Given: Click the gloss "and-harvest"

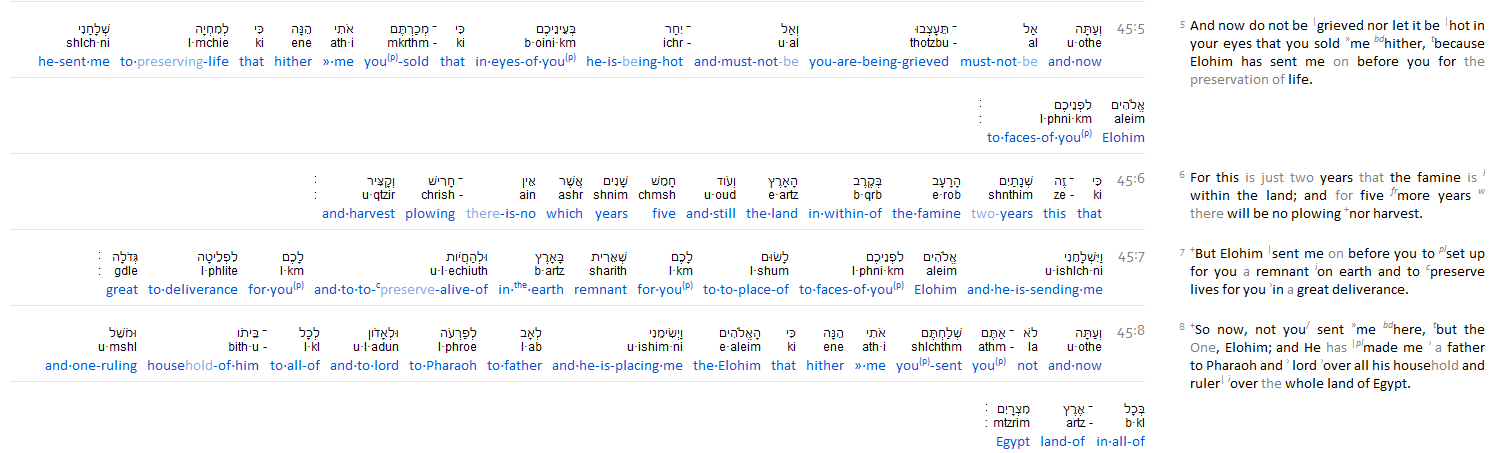Looking at the screenshot, I should (358, 213).
